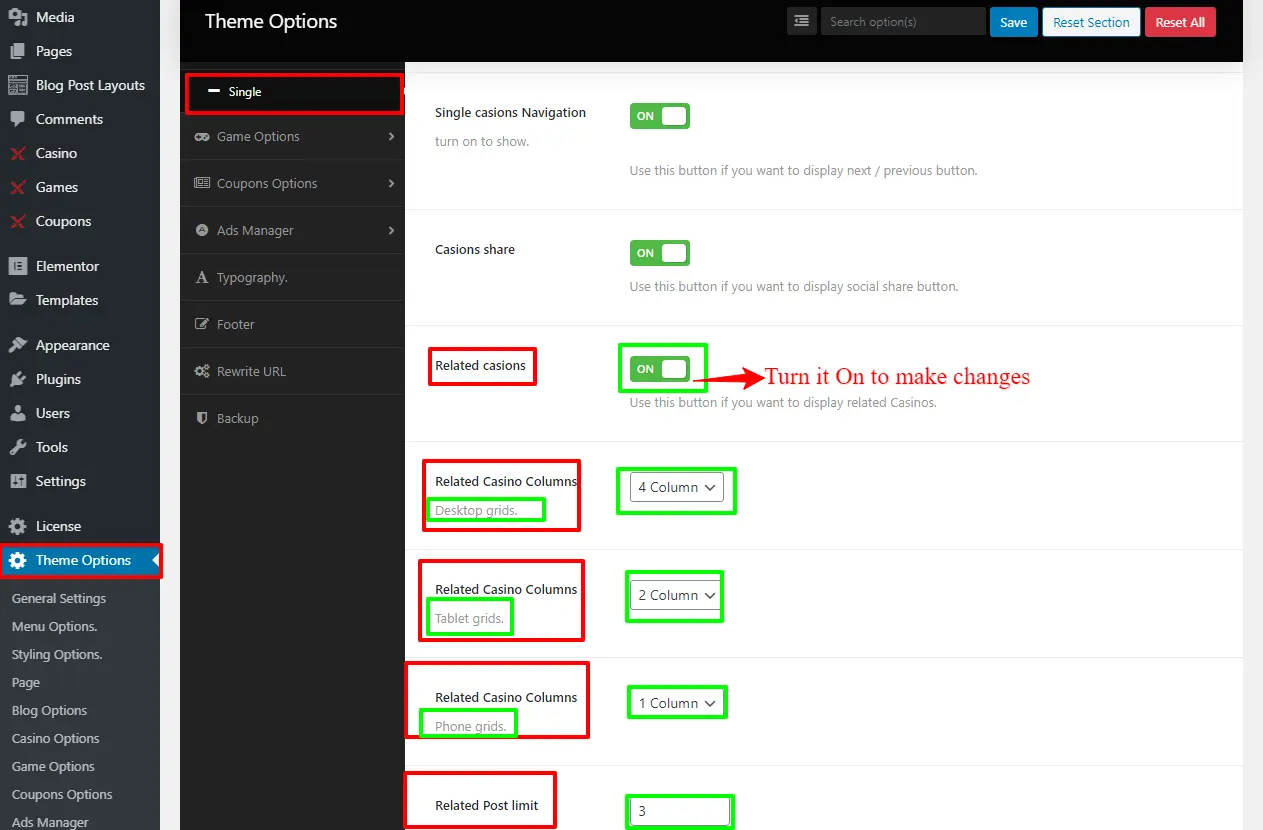The image size is (1263, 830).
Task: Click the expand-all sections icon beside search
Action: (x=802, y=22)
